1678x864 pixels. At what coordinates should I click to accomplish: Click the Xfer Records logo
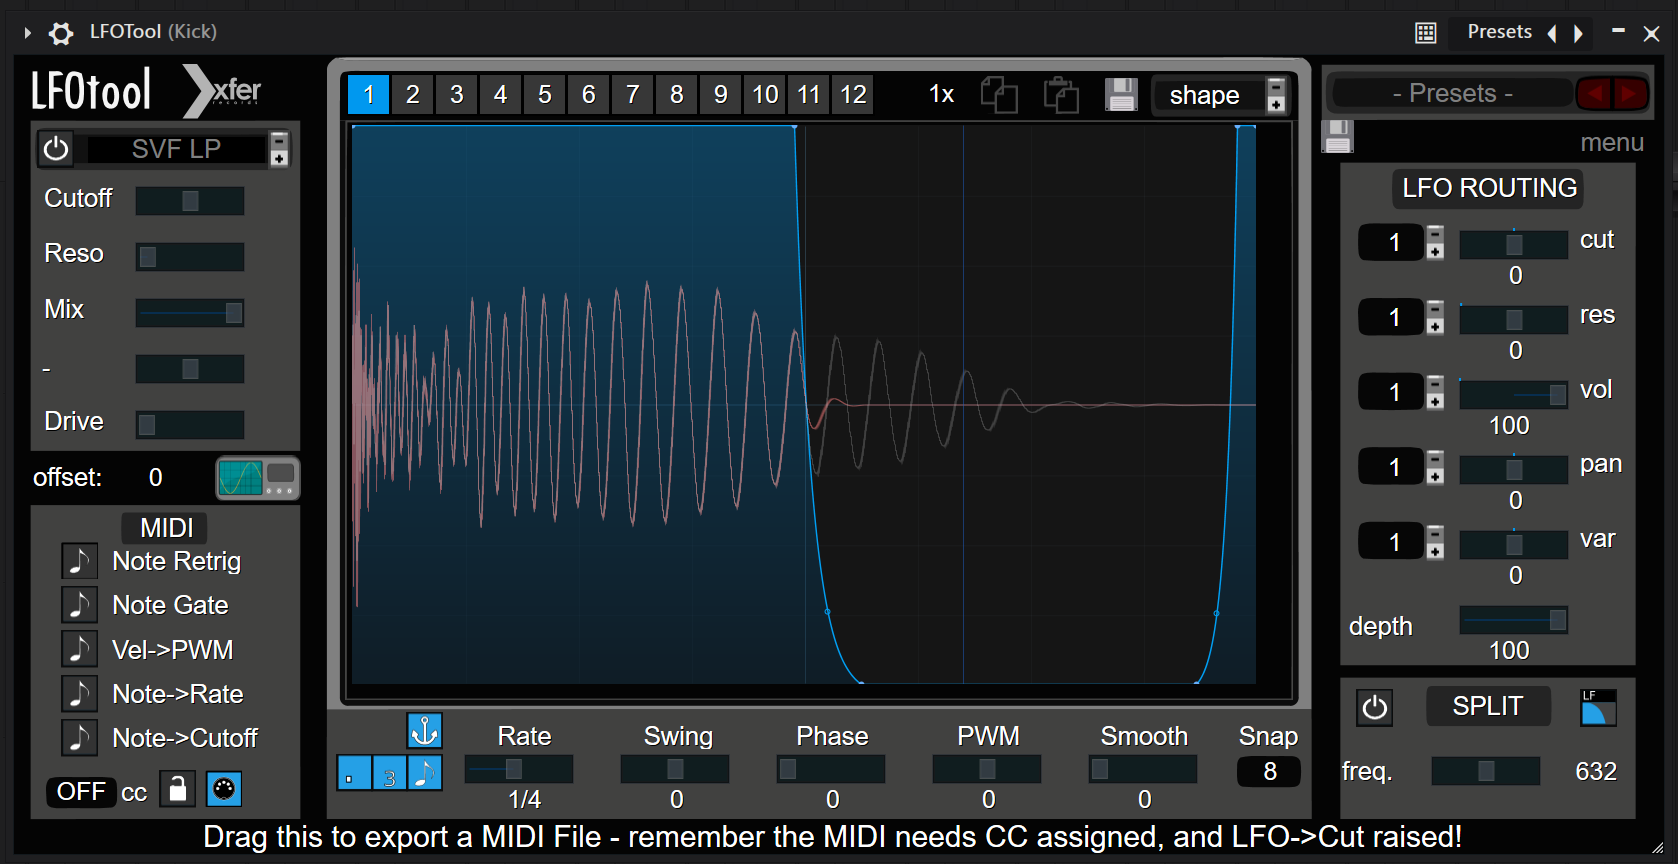point(223,91)
